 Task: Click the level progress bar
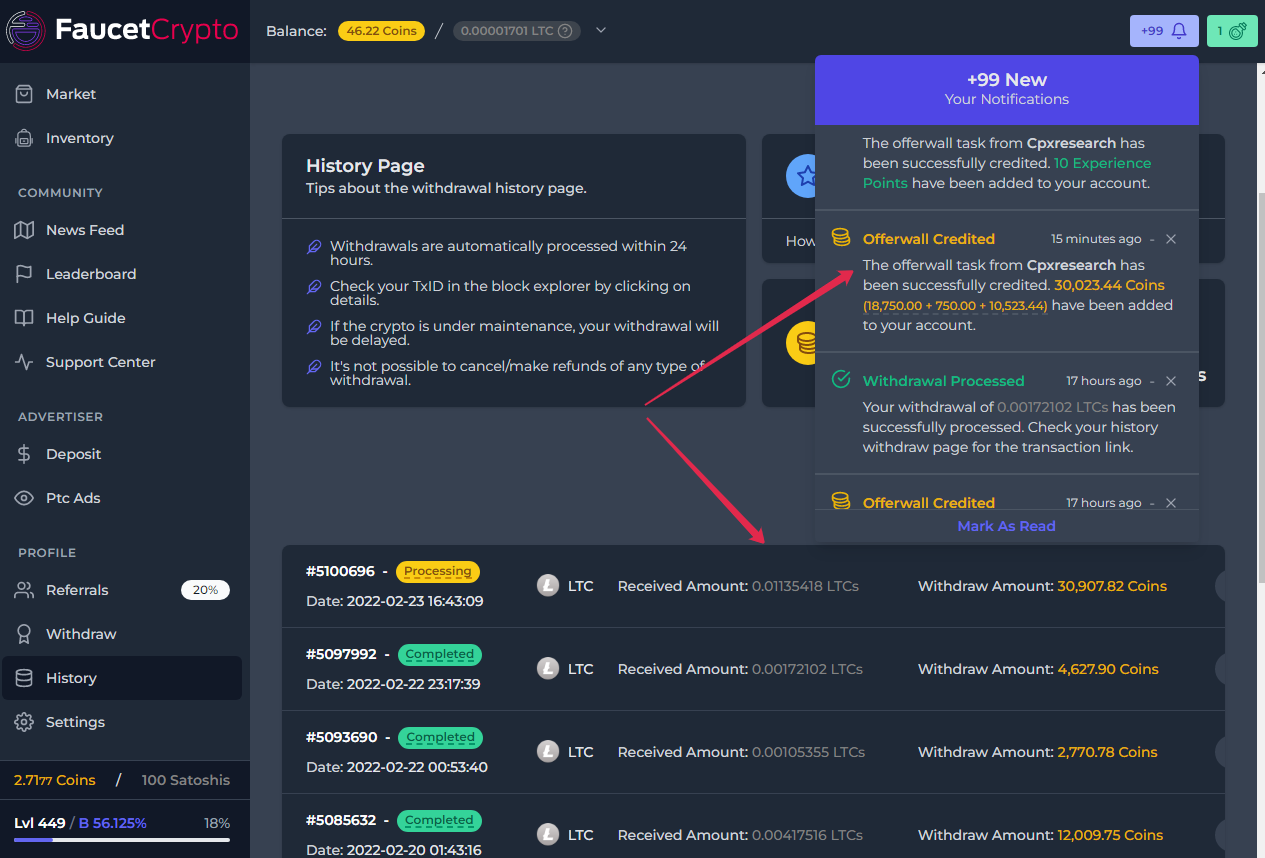122,840
